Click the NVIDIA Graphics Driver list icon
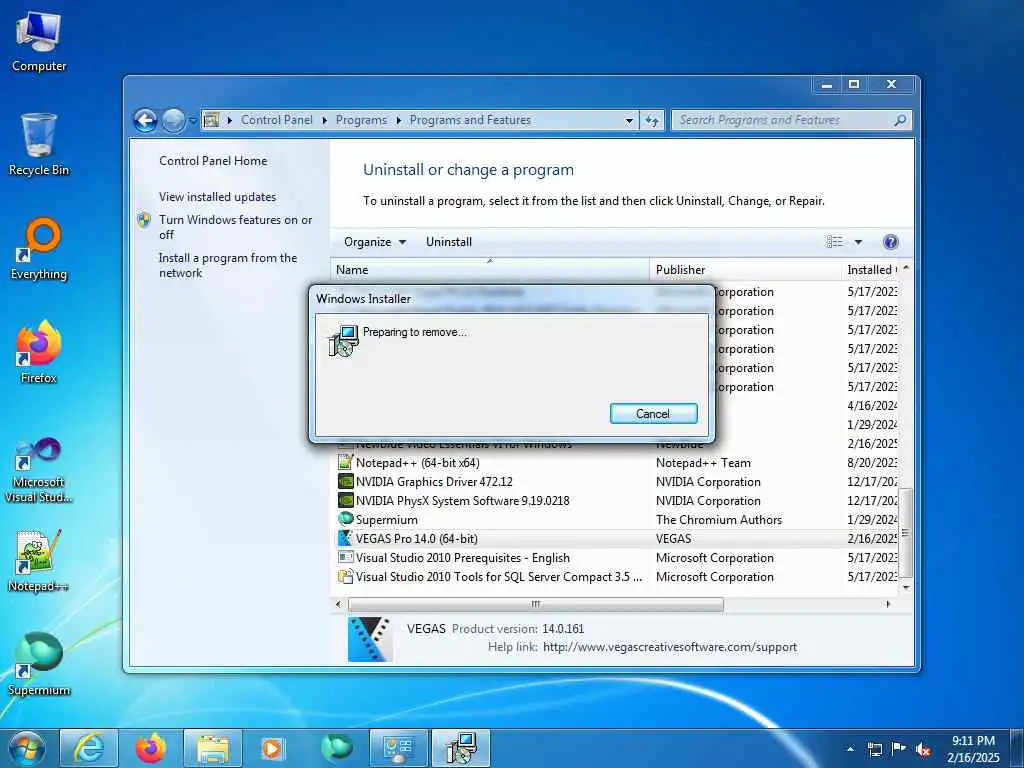Viewport: 1024px width, 768px height. 345,481
